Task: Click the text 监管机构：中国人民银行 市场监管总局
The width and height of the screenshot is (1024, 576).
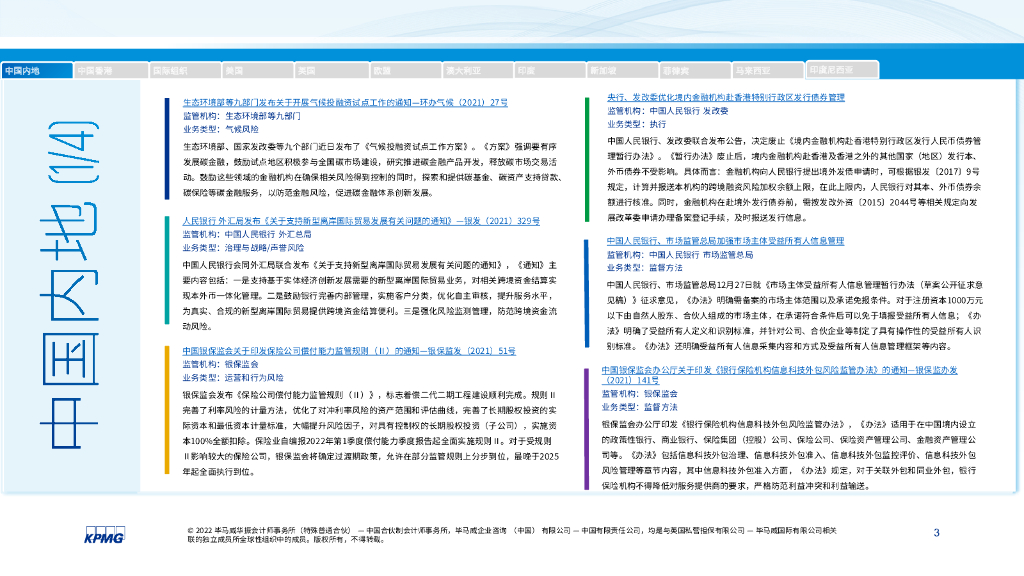Action: (680, 255)
